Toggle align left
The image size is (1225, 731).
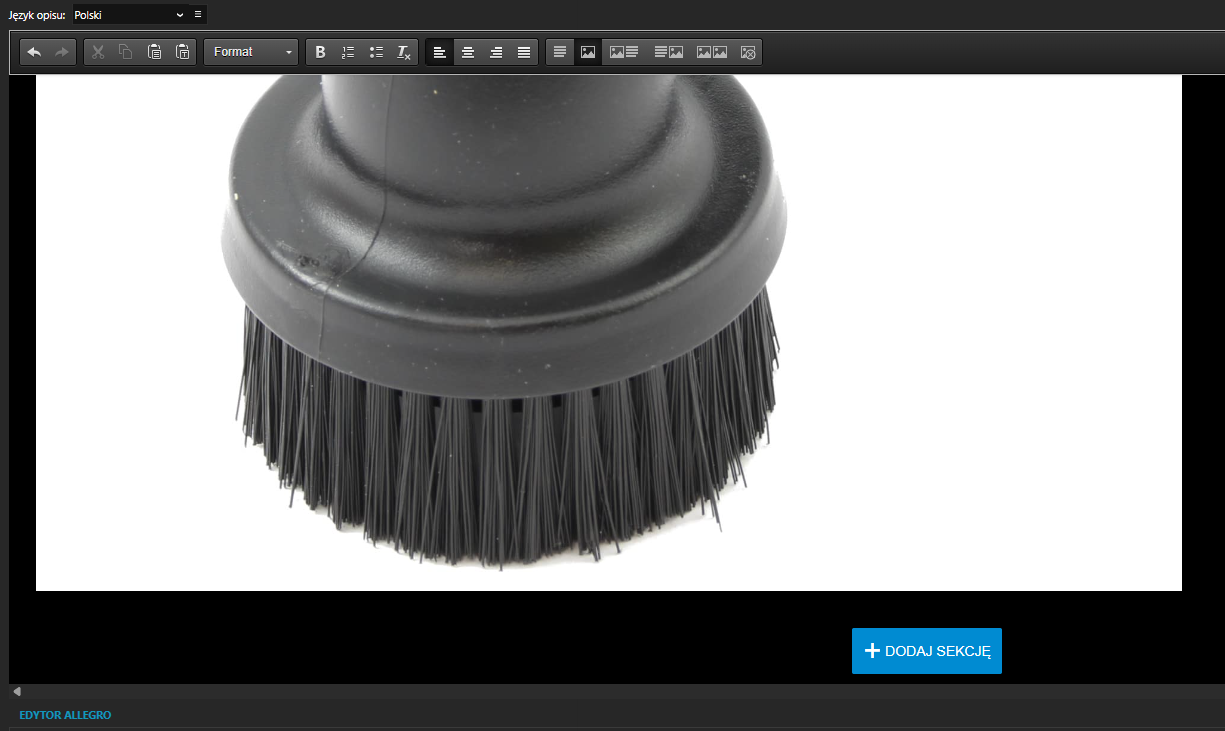pos(440,52)
